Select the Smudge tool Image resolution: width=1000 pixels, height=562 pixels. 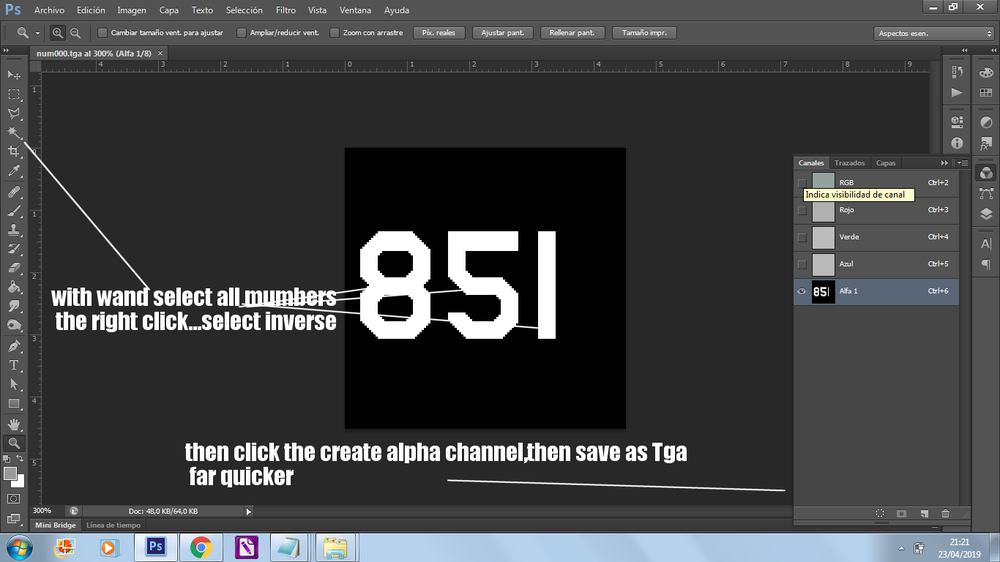click(13, 306)
